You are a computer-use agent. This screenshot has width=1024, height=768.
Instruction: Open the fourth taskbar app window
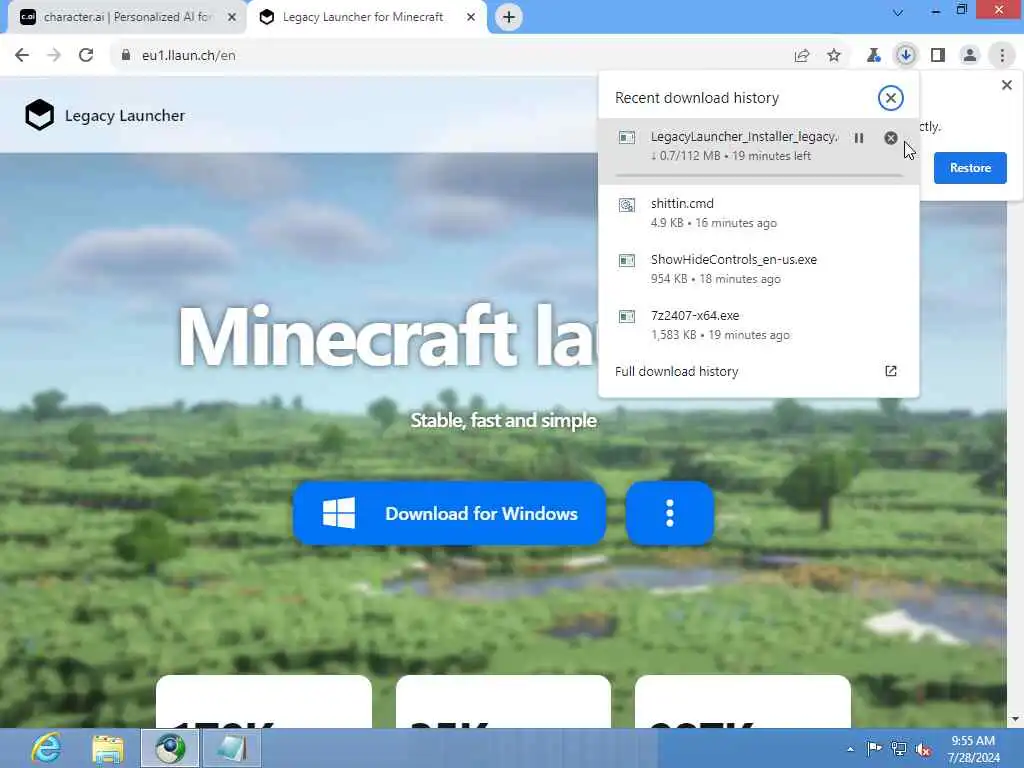232,748
